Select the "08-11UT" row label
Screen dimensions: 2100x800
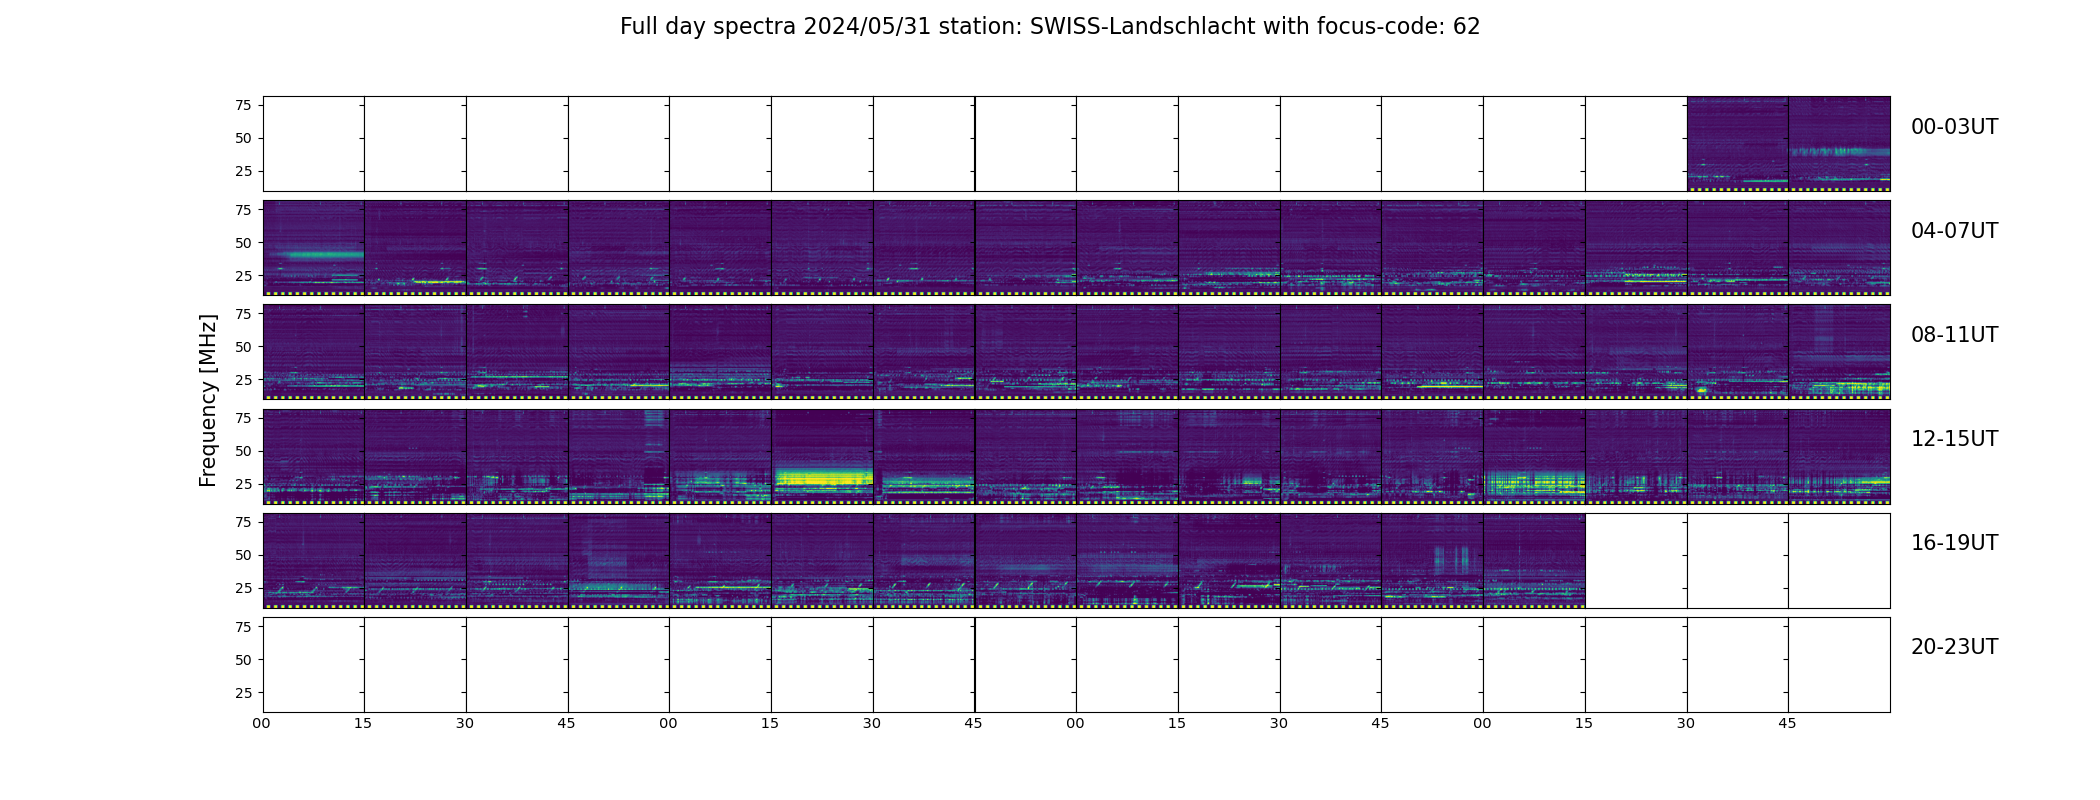coord(1954,335)
